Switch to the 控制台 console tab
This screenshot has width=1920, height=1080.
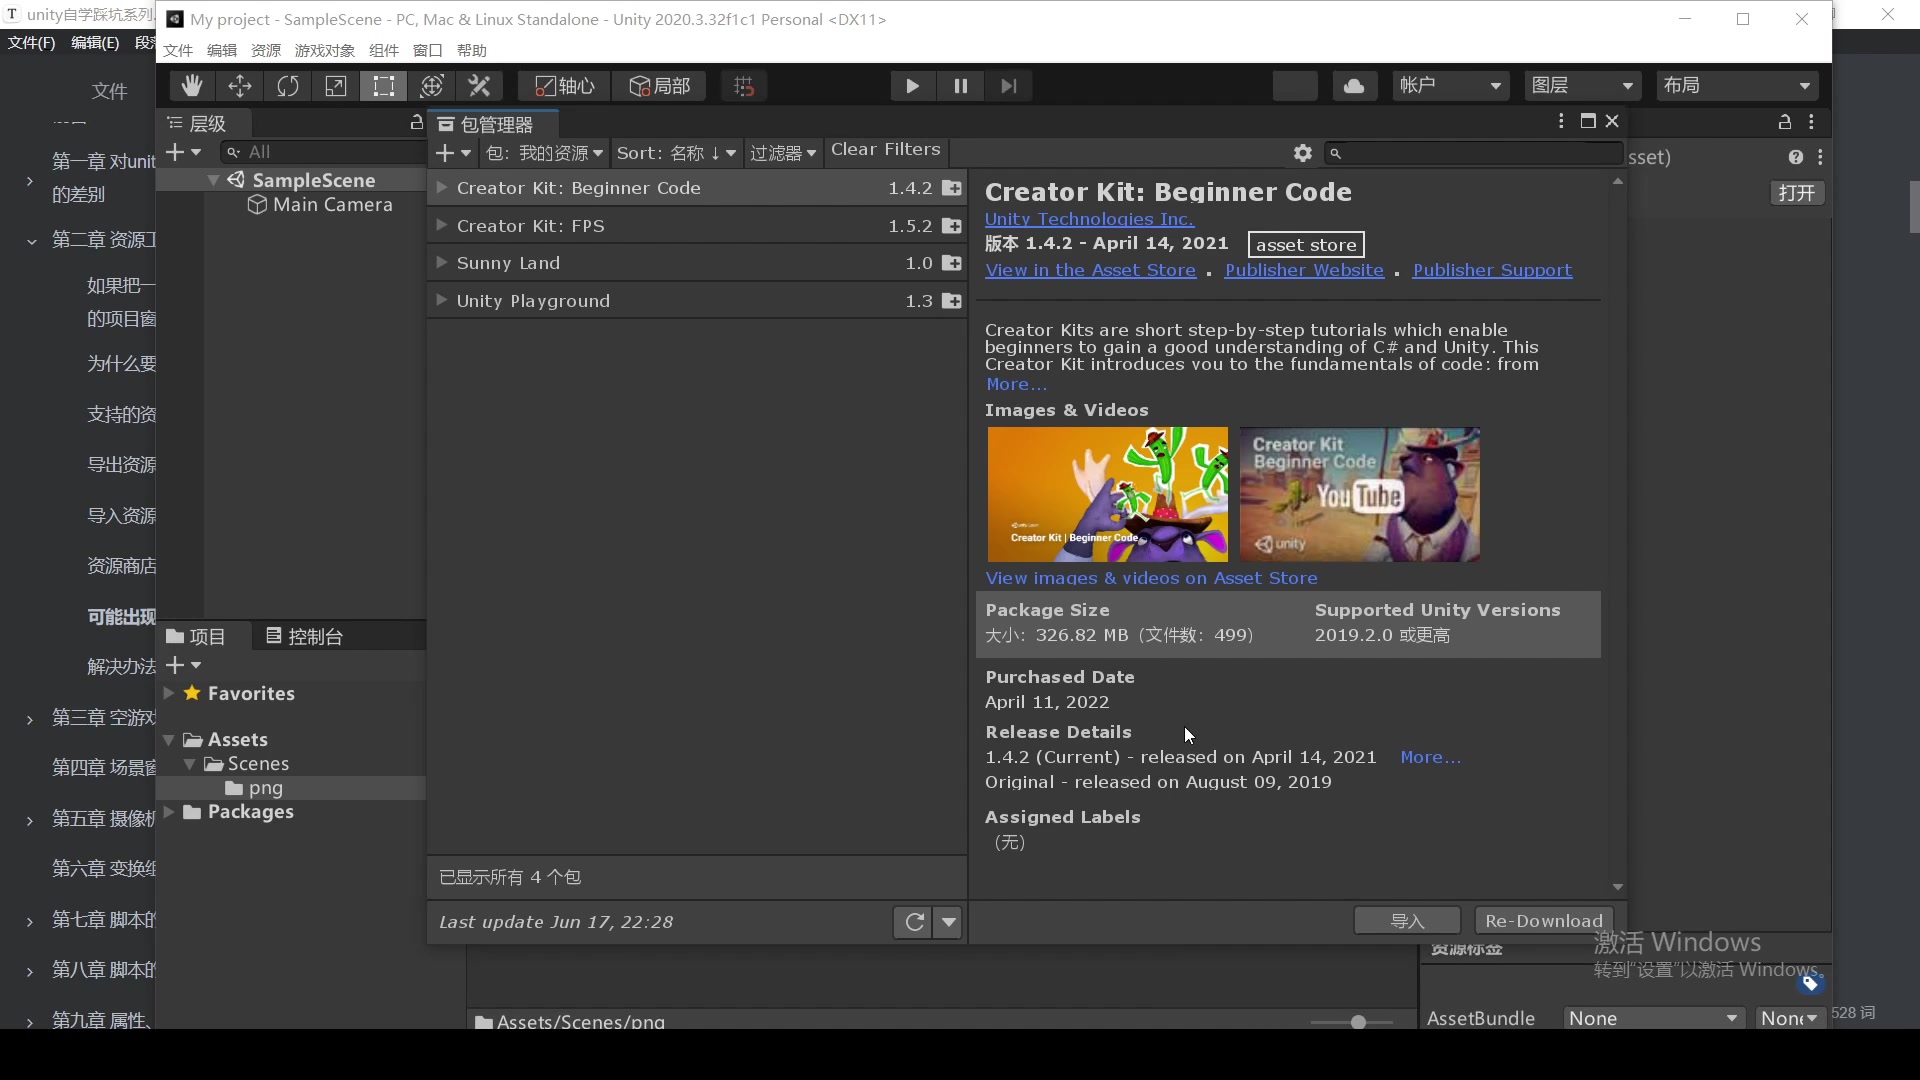304,636
